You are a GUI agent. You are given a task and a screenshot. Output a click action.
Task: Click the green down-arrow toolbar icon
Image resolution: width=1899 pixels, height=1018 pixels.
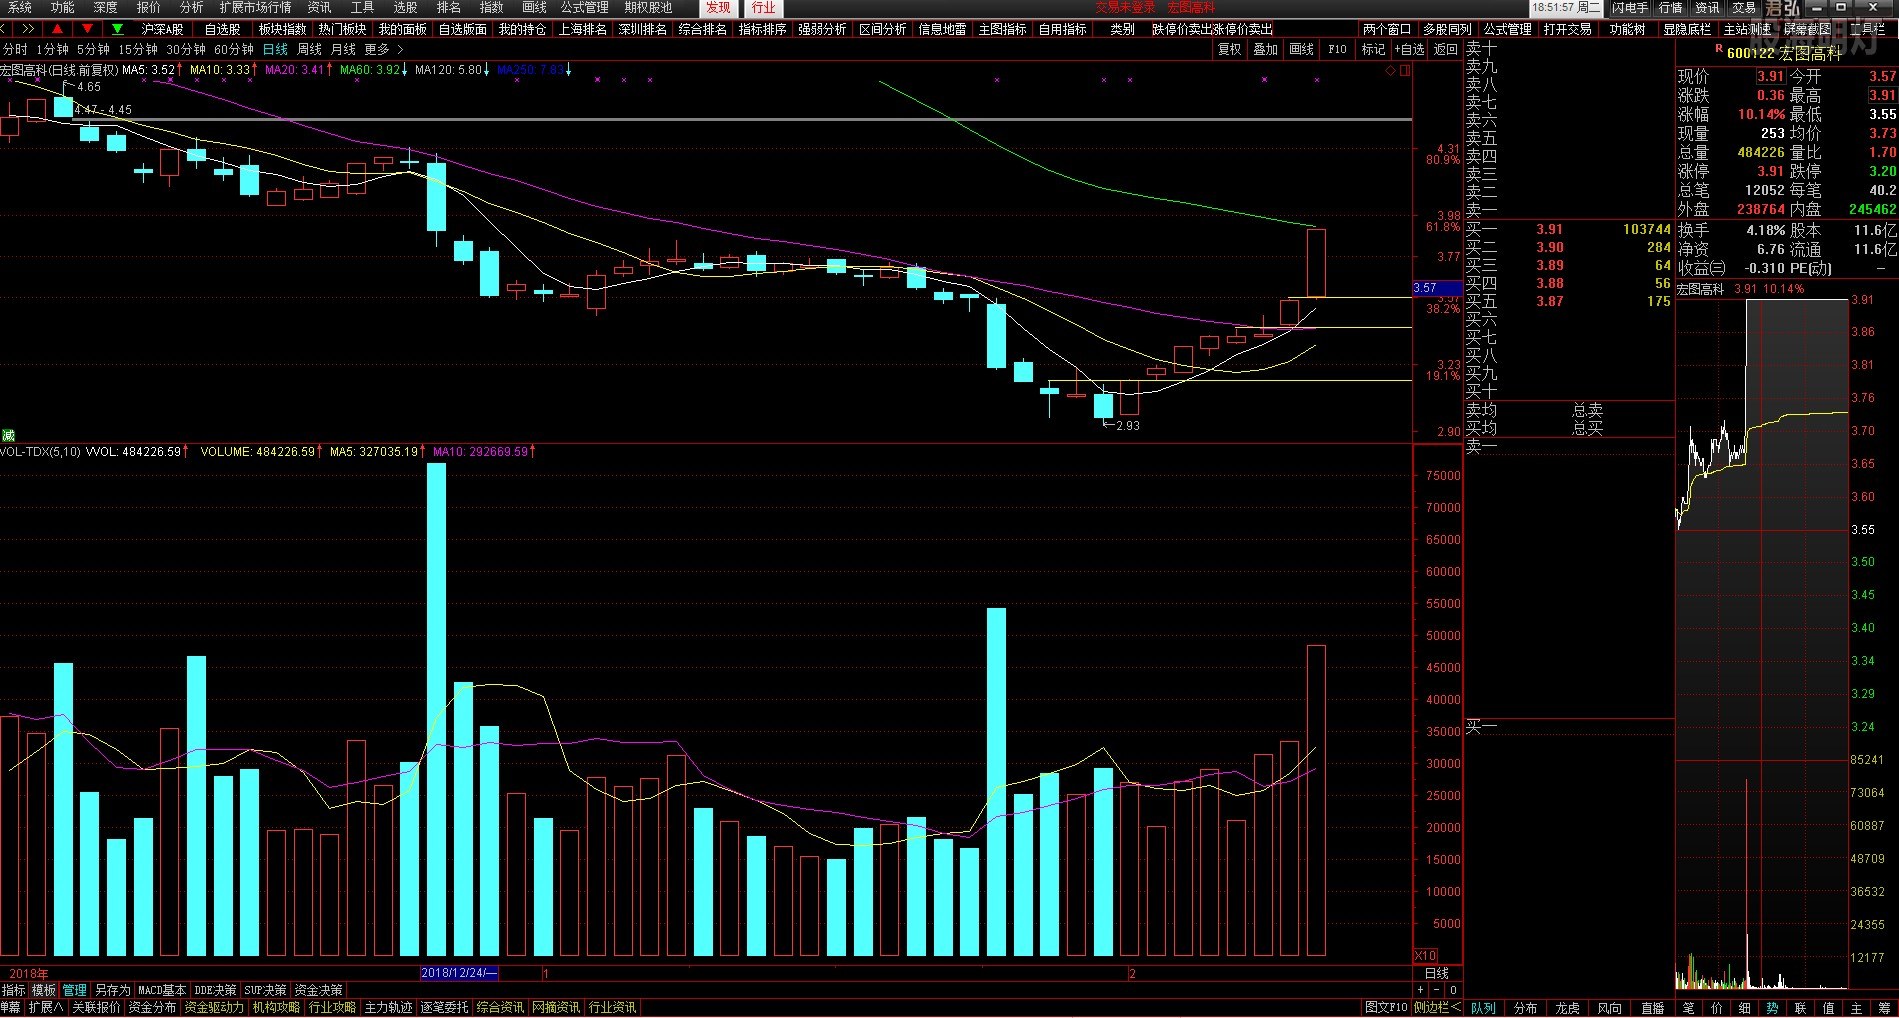point(118,29)
